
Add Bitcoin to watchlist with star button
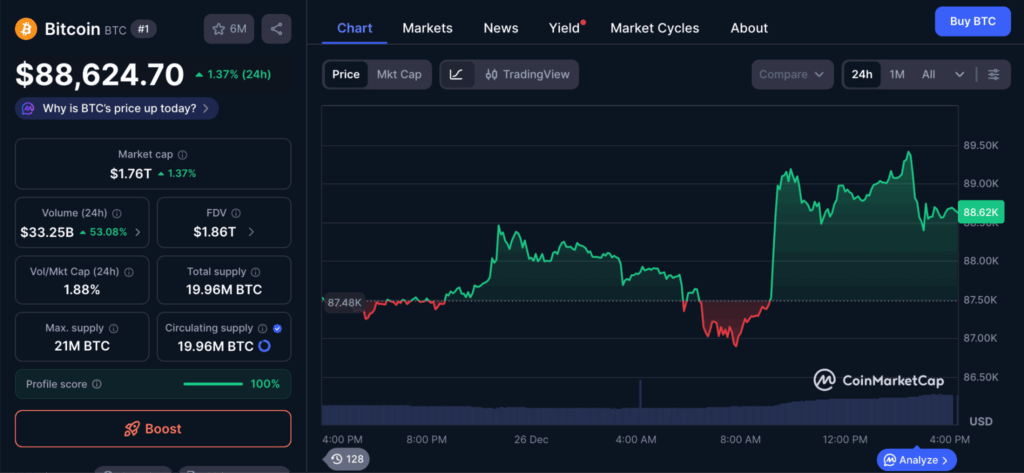coord(228,29)
